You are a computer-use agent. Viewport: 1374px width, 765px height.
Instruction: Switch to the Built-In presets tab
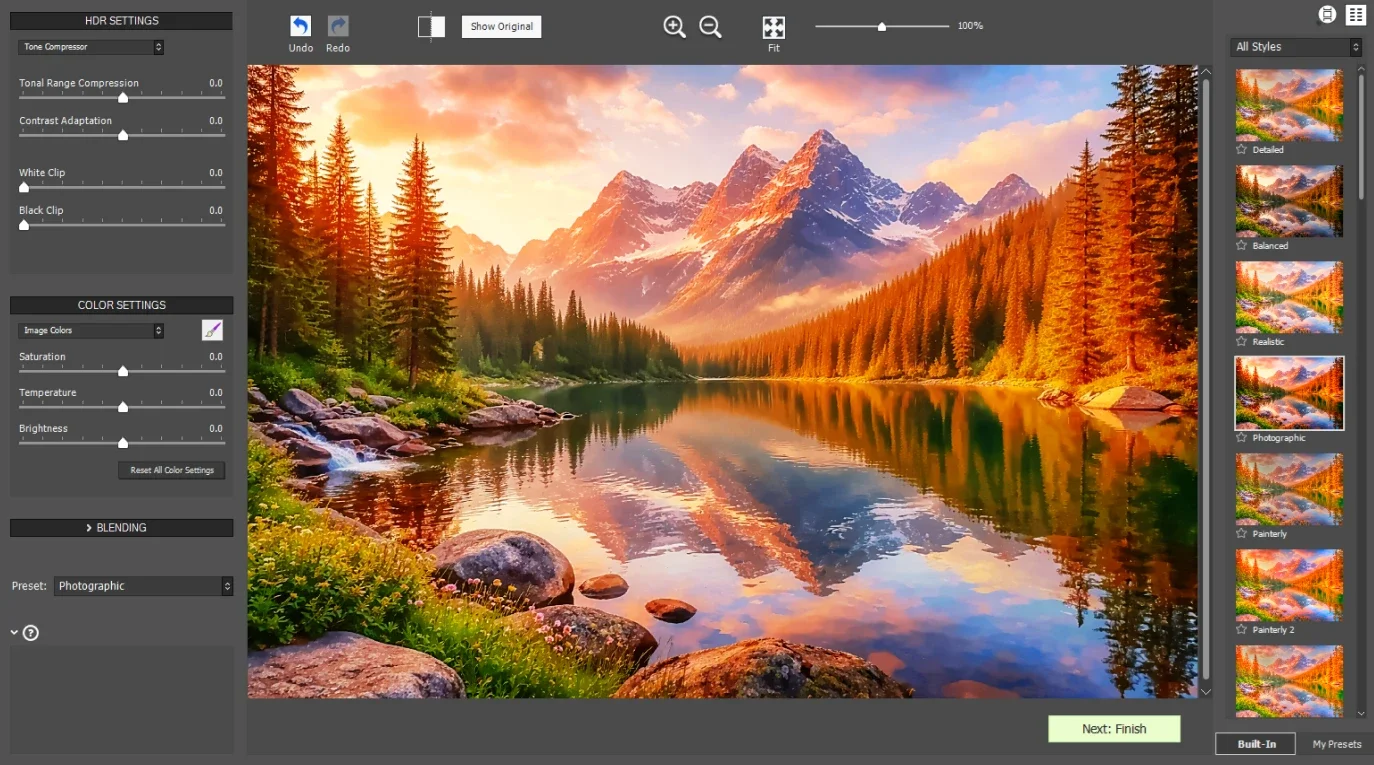[x=1255, y=744]
